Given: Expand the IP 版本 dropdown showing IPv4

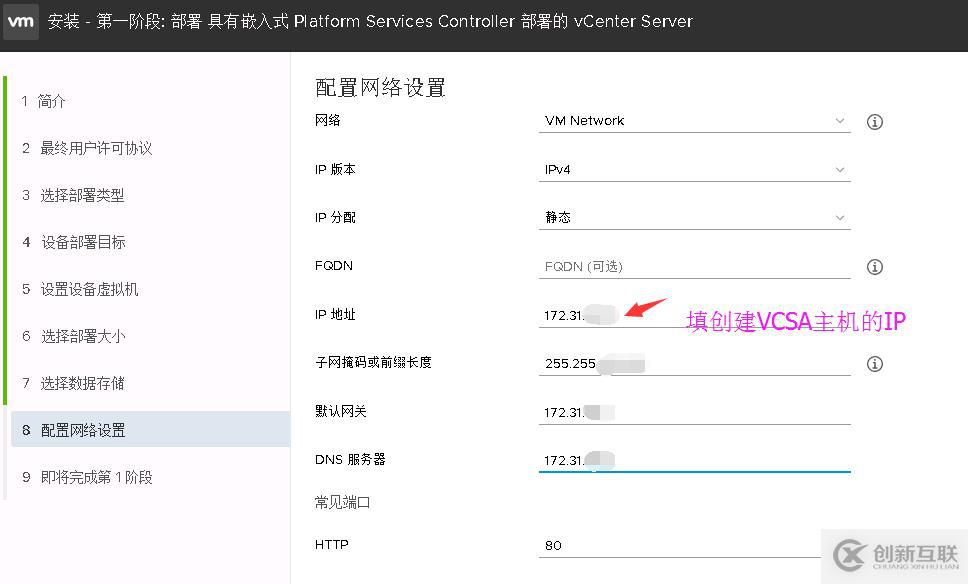Looking at the screenshot, I should pyautogui.click(x=694, y=168).
